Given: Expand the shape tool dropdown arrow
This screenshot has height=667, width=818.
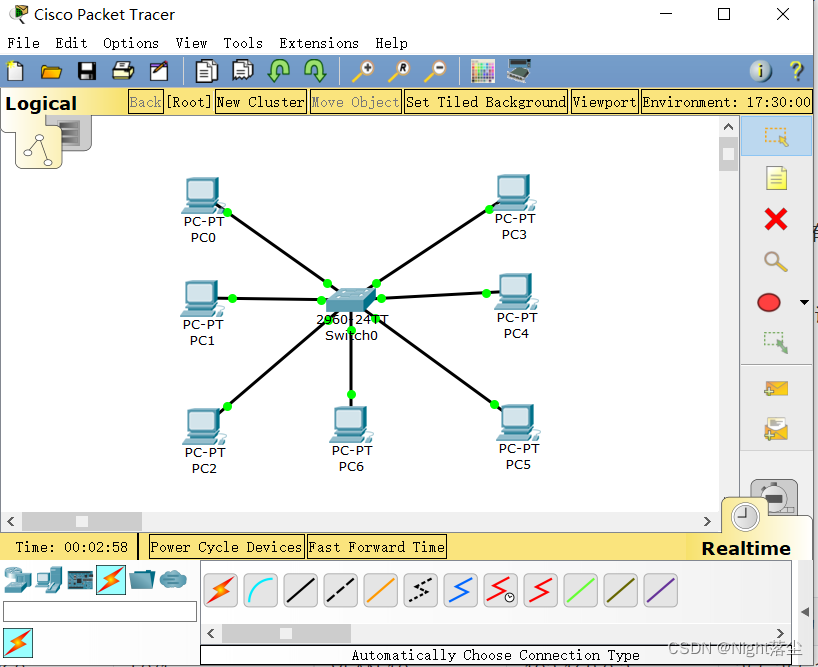Looking at the screenshot, I should (804, 302).
